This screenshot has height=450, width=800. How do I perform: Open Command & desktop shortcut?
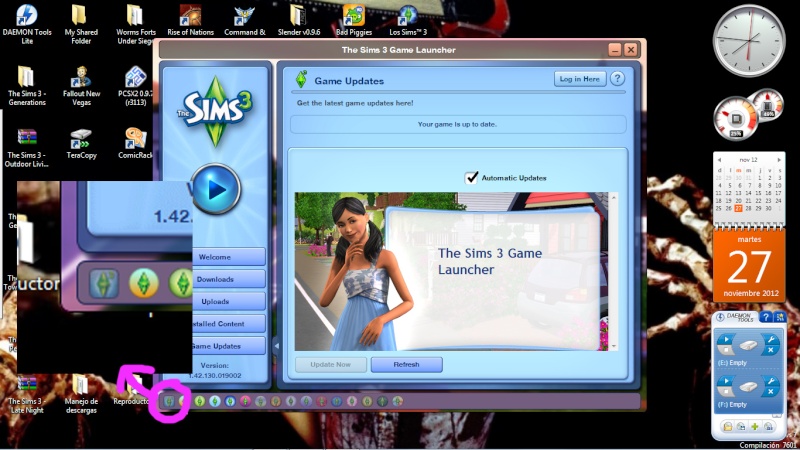[244, 20]
